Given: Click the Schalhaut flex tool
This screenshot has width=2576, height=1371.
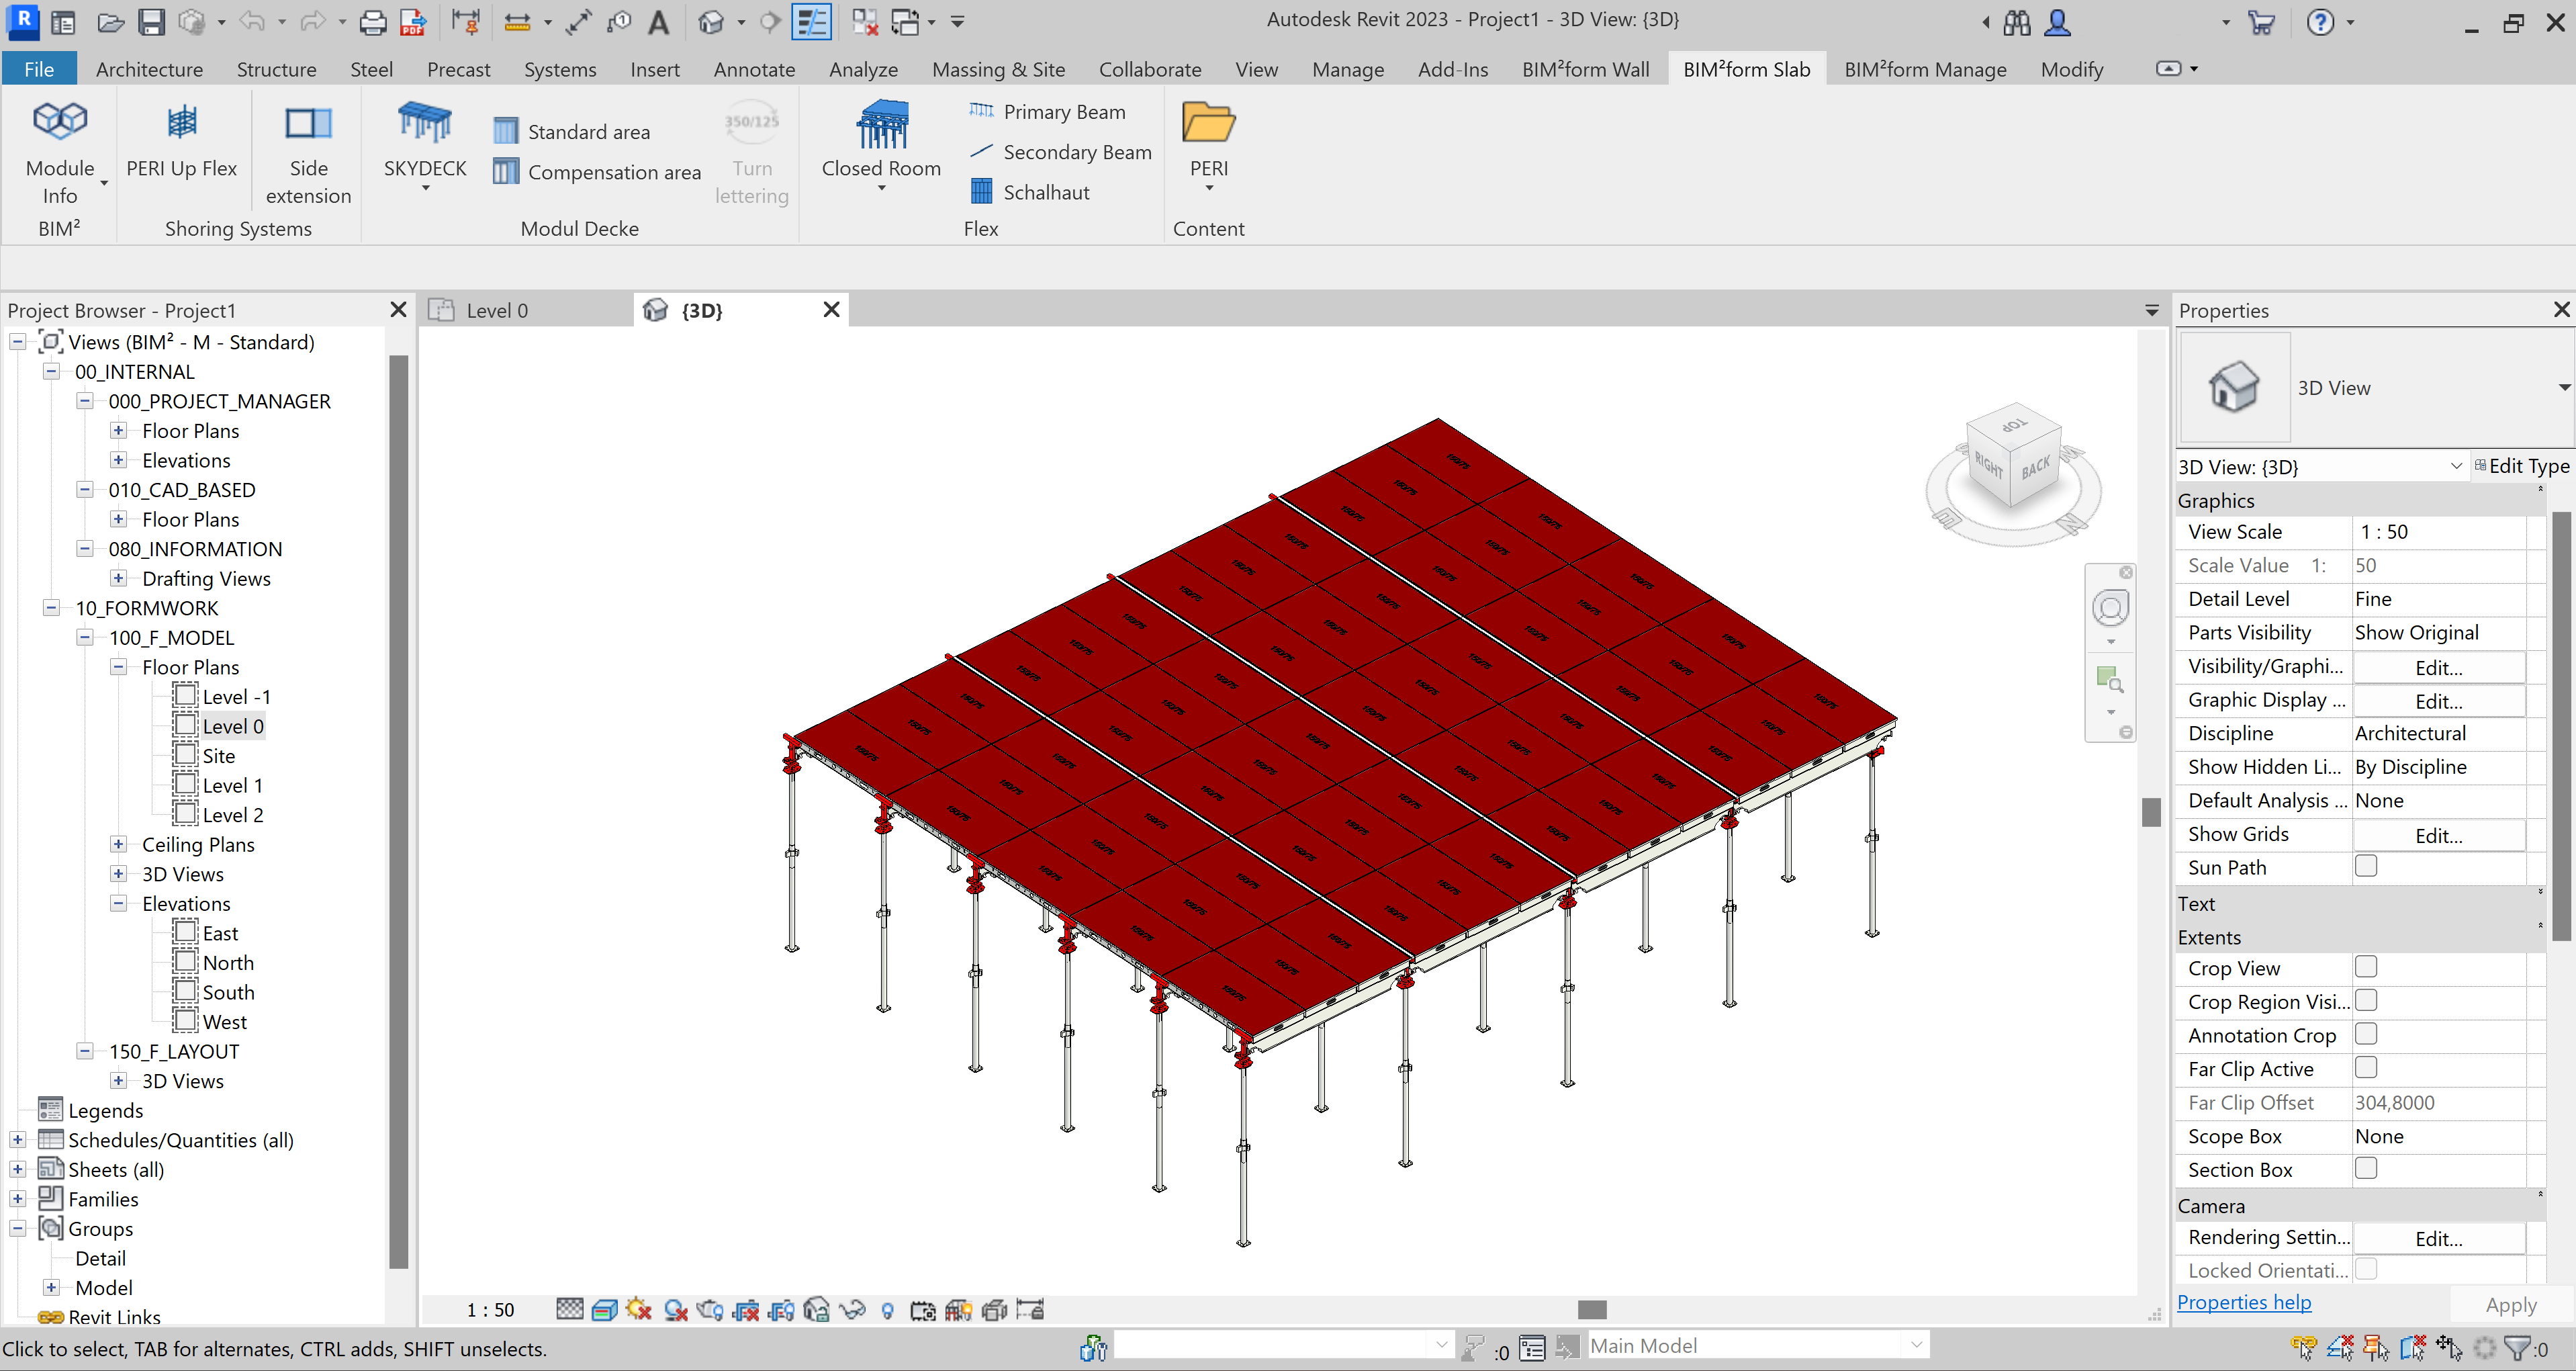Looking at the screenshot, I should click(x=1030, y=191).
